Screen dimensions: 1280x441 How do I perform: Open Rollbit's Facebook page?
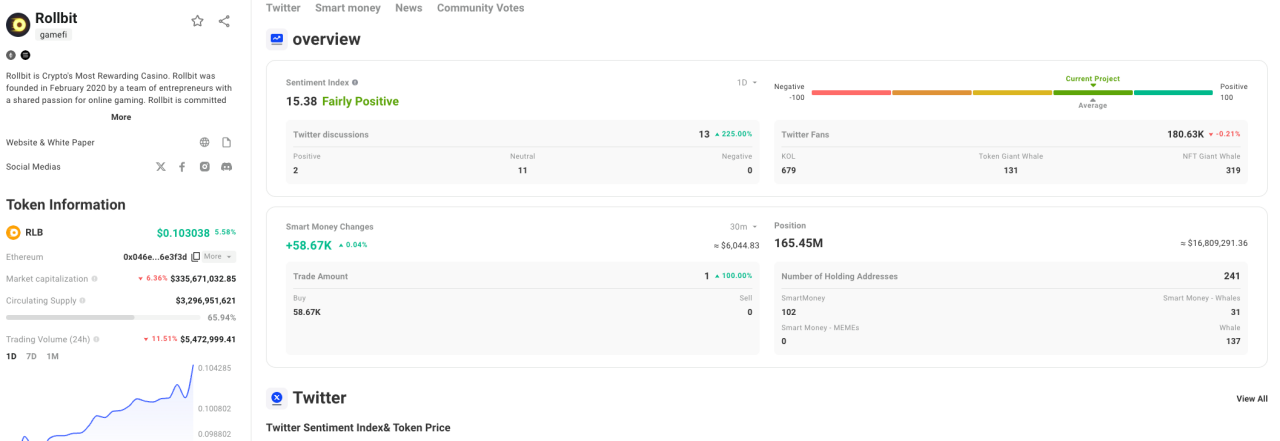pos(182,167)
